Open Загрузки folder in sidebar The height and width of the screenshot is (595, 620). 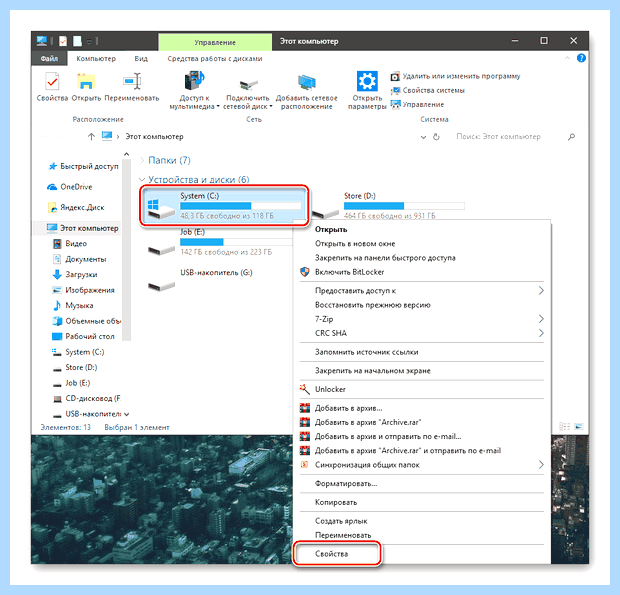coord(75,274)
